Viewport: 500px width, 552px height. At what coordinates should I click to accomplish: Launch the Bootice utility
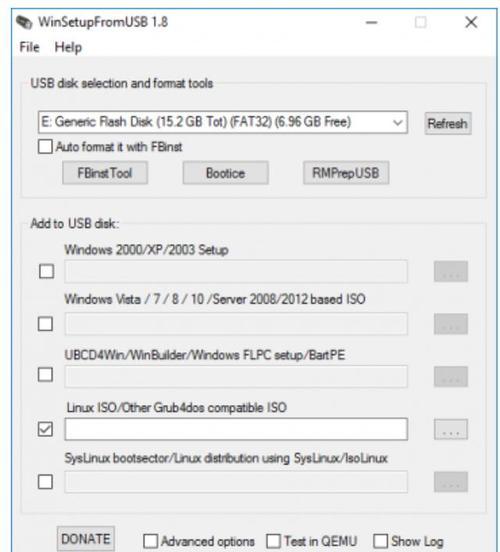click(x=225, y=173)
